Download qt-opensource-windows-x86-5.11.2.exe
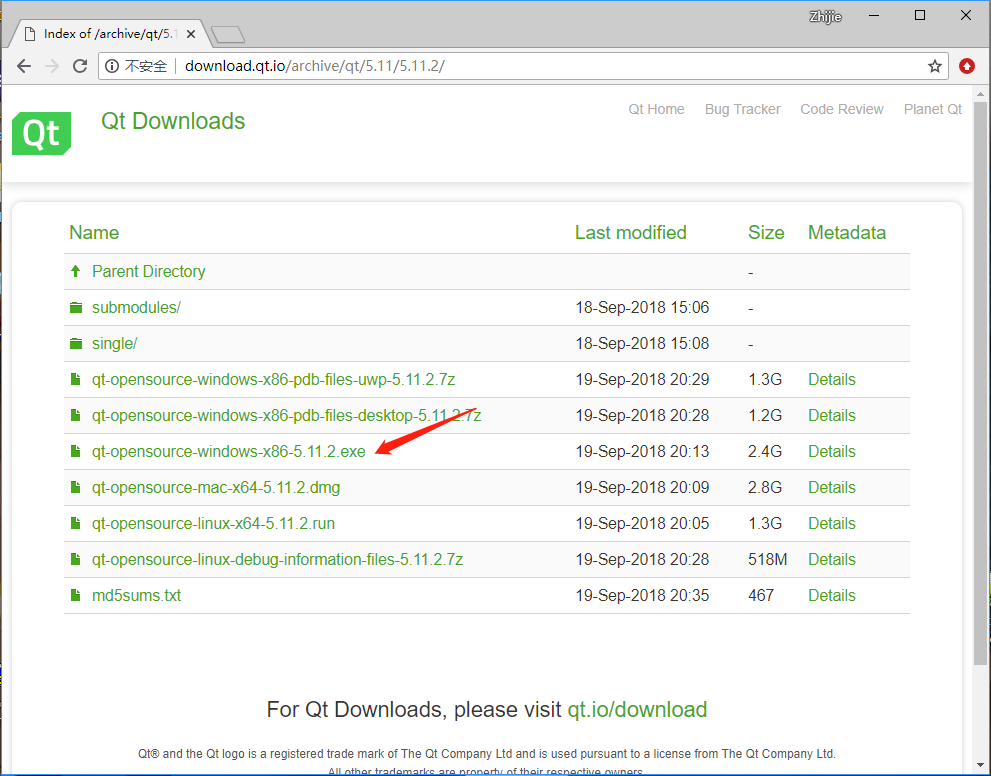This screenshot has width=991, height=776. point(229,451)
